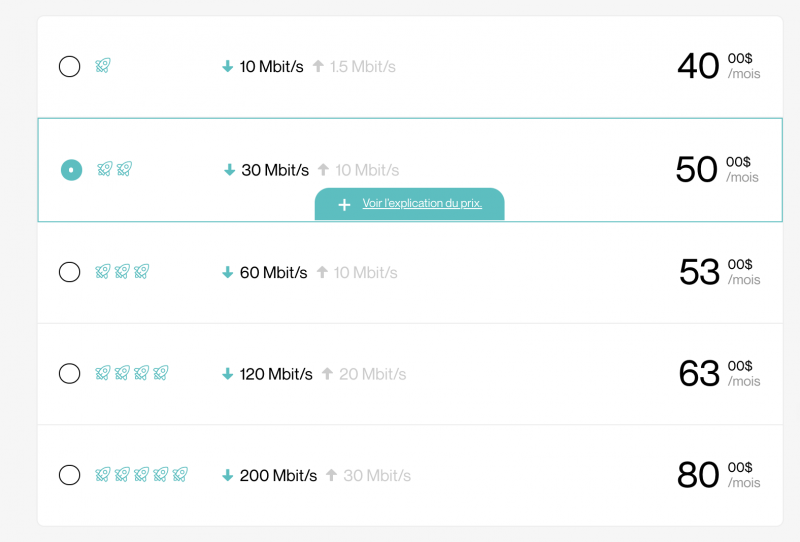Viewport: 800px width, 542px height.
Task: Pick the 120 Mbit/s plan radio button
Action: click(x=70, y=374)
